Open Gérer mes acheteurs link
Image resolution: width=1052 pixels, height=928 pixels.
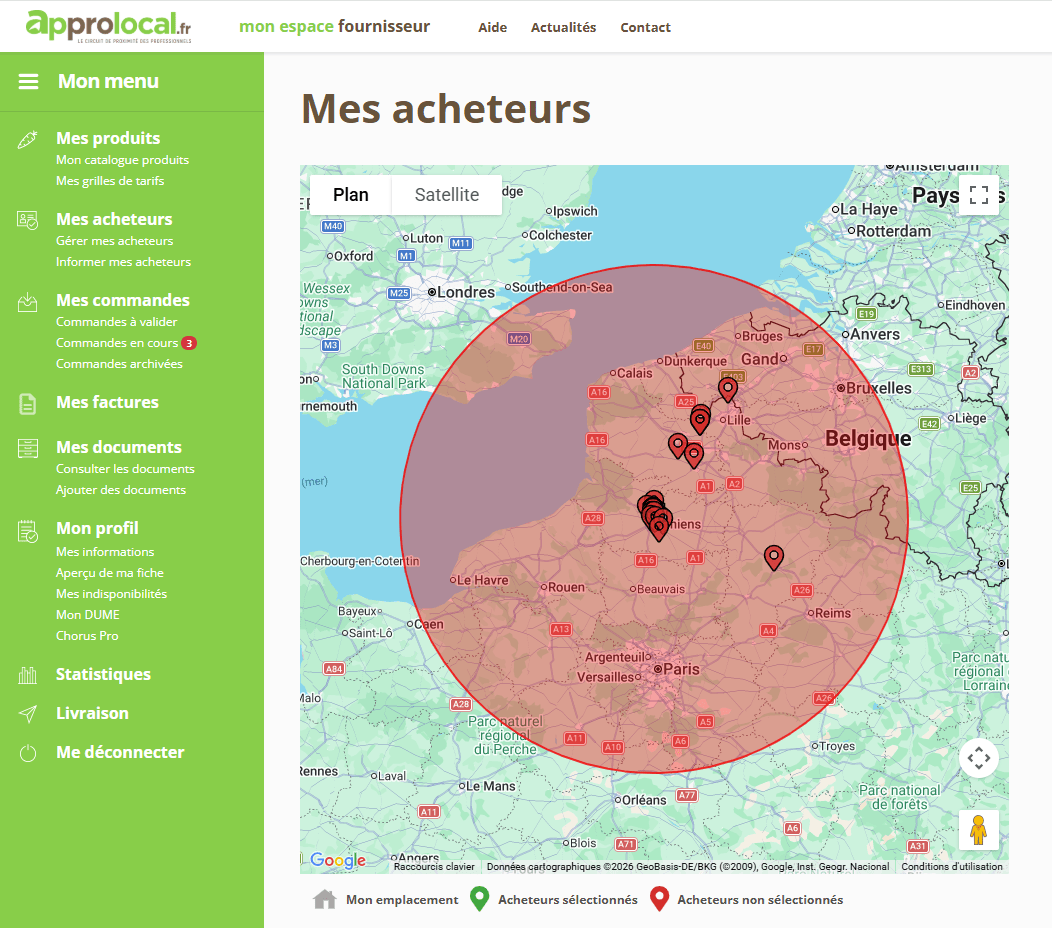(114, 241)
